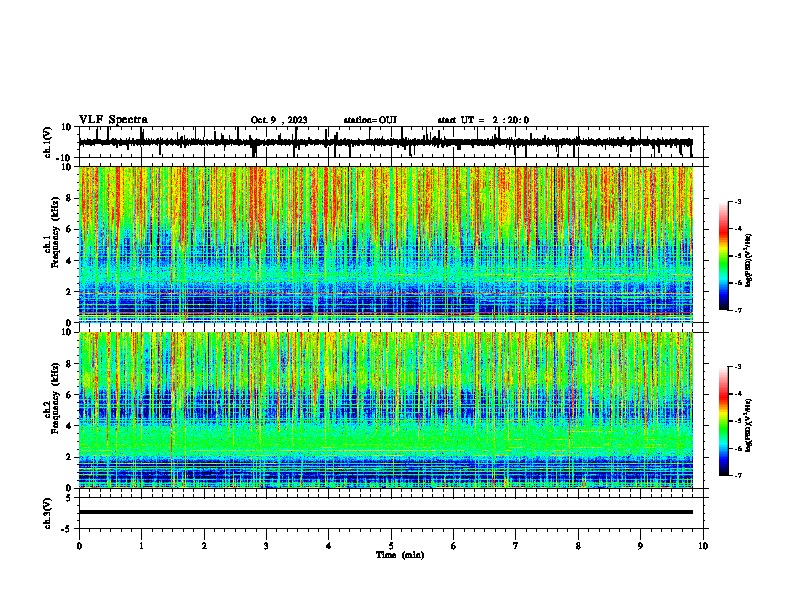Screen dimensions: 792x612
Task: Click the "station=OUI" header label
Action: (x=370, y=120)
